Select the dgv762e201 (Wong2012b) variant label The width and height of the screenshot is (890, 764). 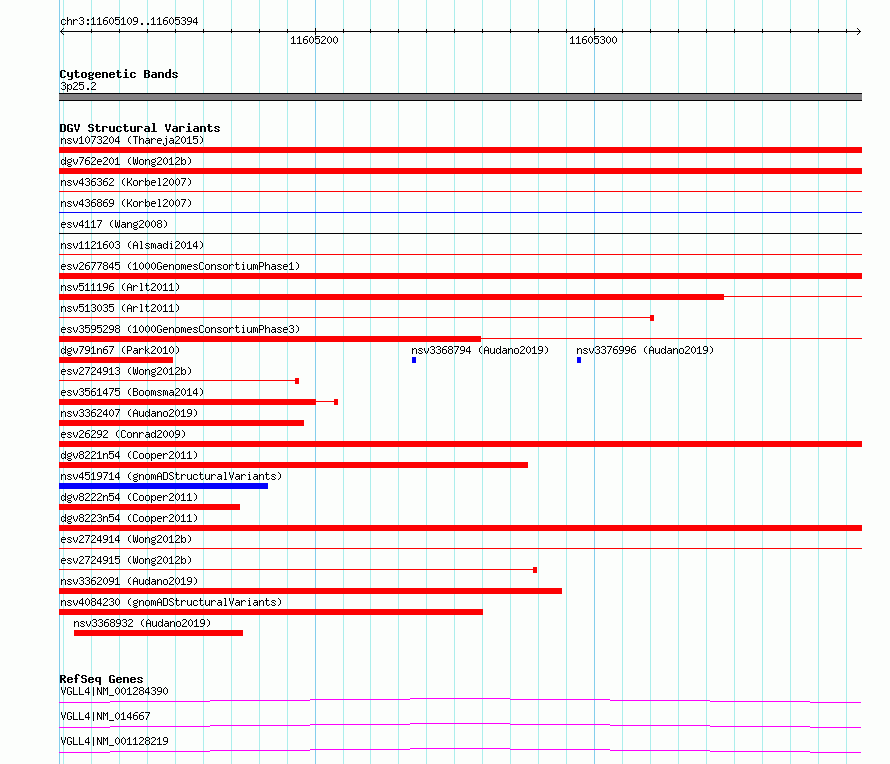(126, 161)
